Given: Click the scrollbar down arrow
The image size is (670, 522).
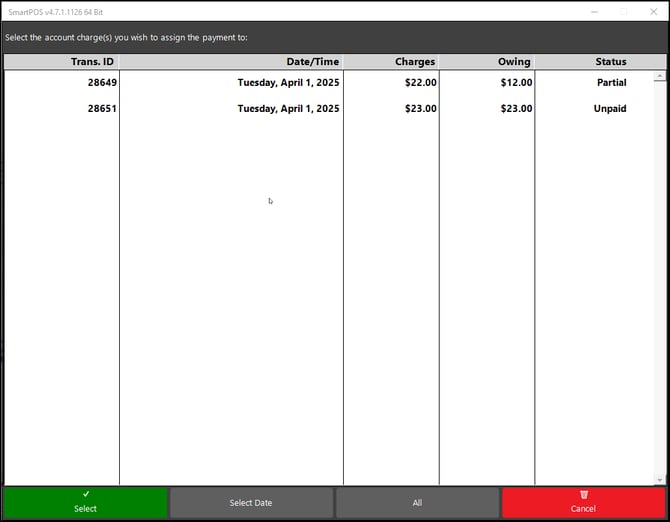Looking at the screenshot, I should [660, 479].
